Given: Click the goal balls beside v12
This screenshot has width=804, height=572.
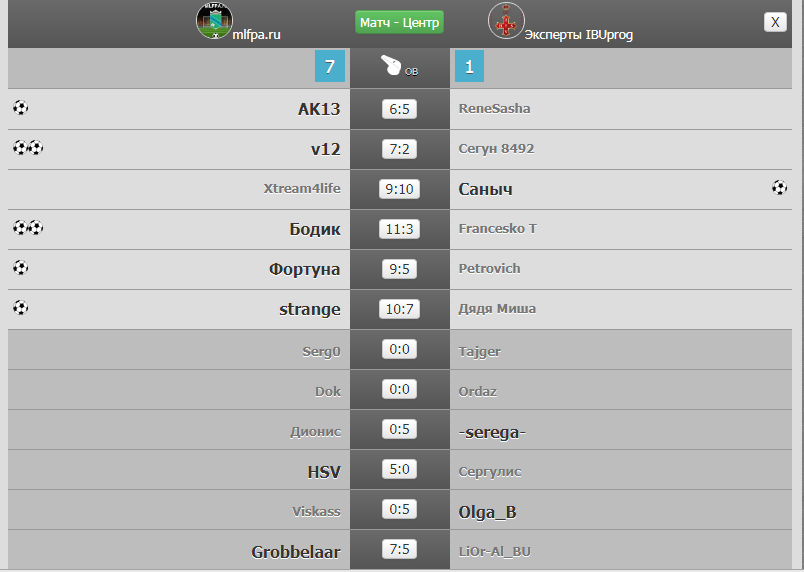Looking at the screenshot, I should click(28, 148).
